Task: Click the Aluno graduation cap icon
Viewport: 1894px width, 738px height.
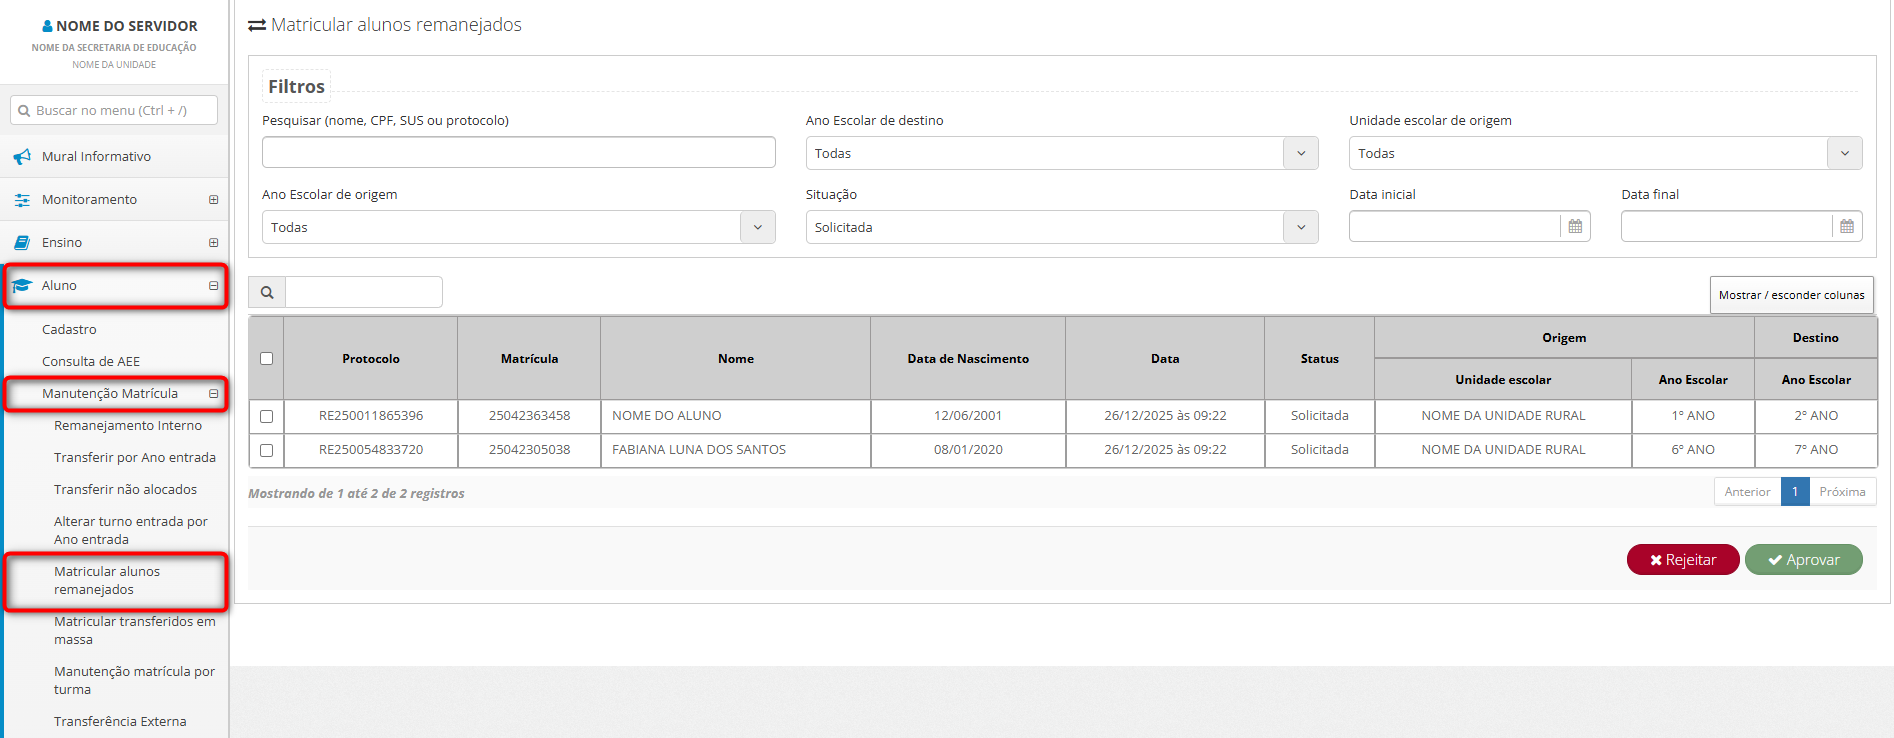Action: 22,286
